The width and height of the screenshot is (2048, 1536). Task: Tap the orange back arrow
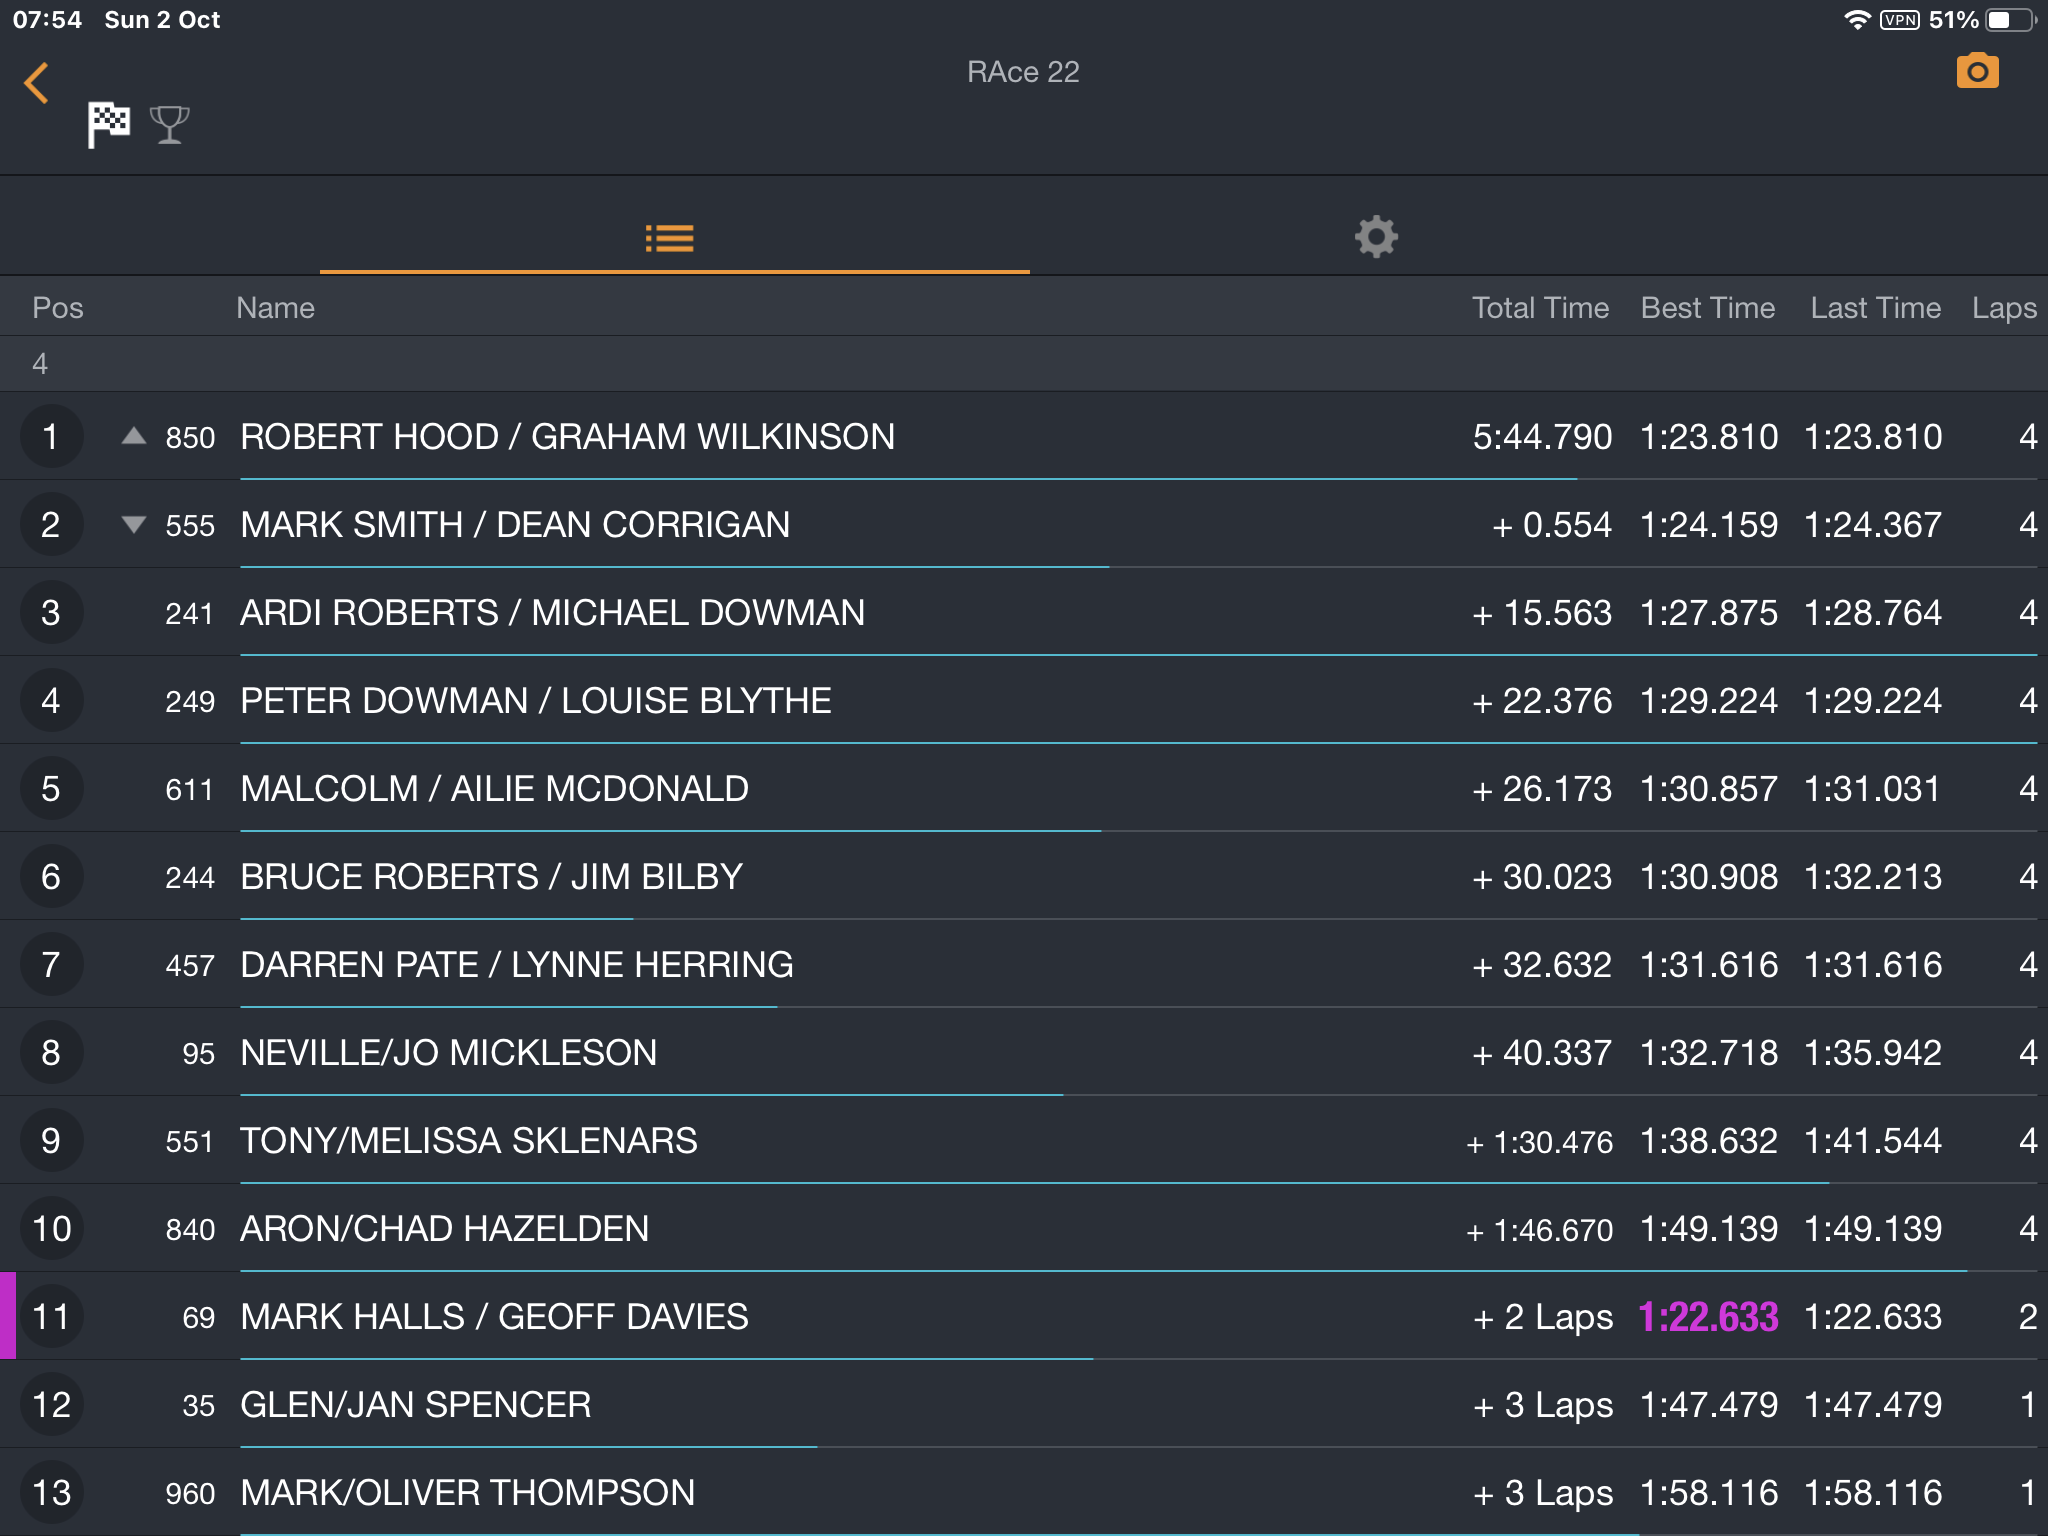point(36,83)
